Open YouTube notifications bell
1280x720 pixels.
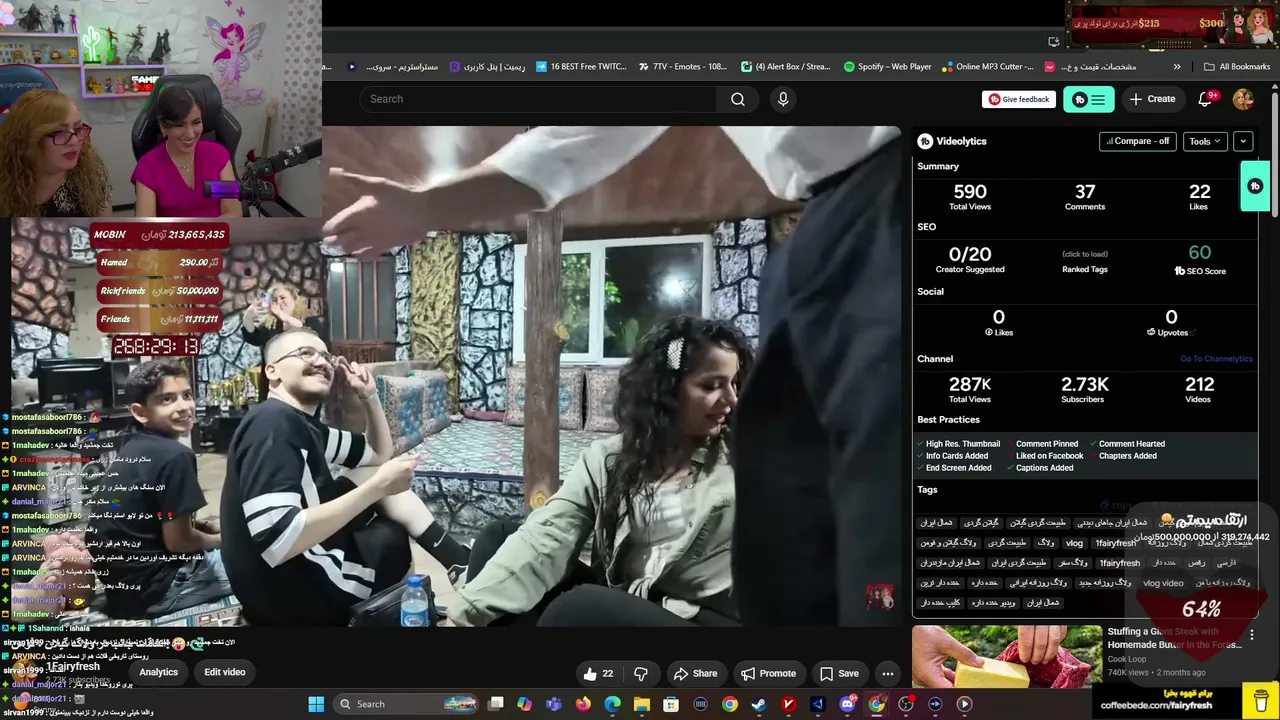pyautogui.click(x=1205, y=99)
